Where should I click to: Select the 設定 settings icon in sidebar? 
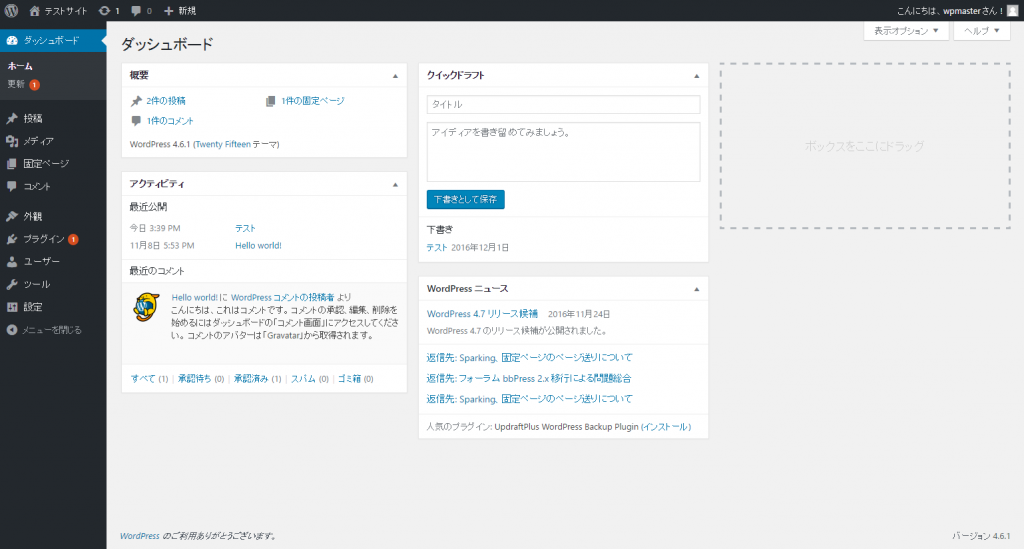click(x=11, y=307)
